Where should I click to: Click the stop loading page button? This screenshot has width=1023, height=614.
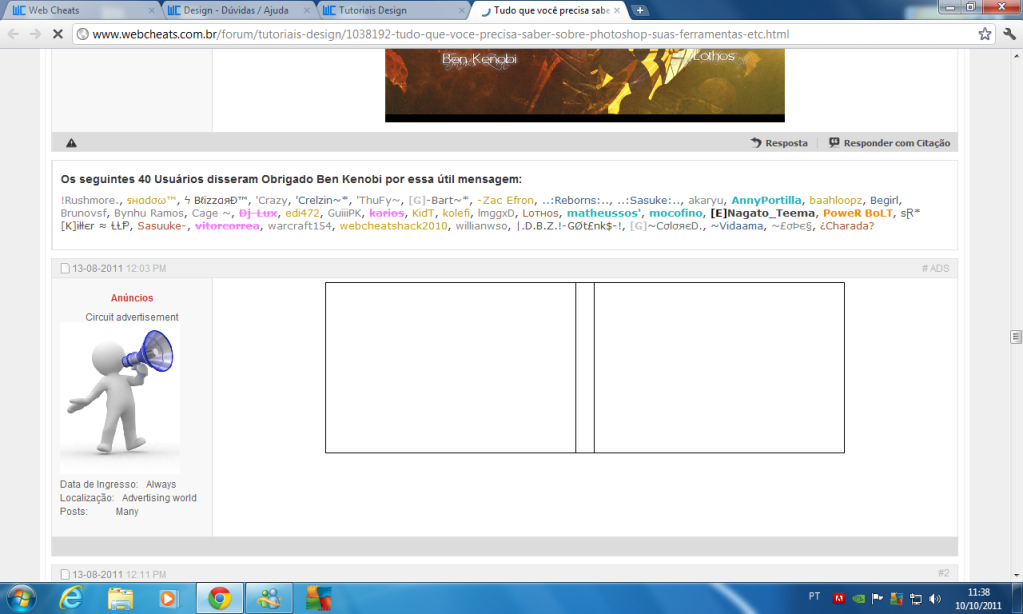(x=57, y=33)
